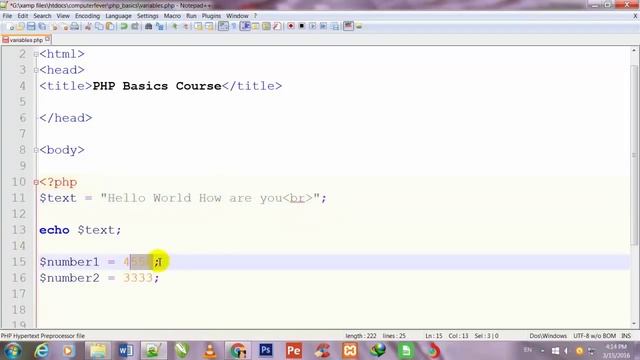640x360 pixels.
Task: Click the Redo toolbar icon
Action: 135,27
